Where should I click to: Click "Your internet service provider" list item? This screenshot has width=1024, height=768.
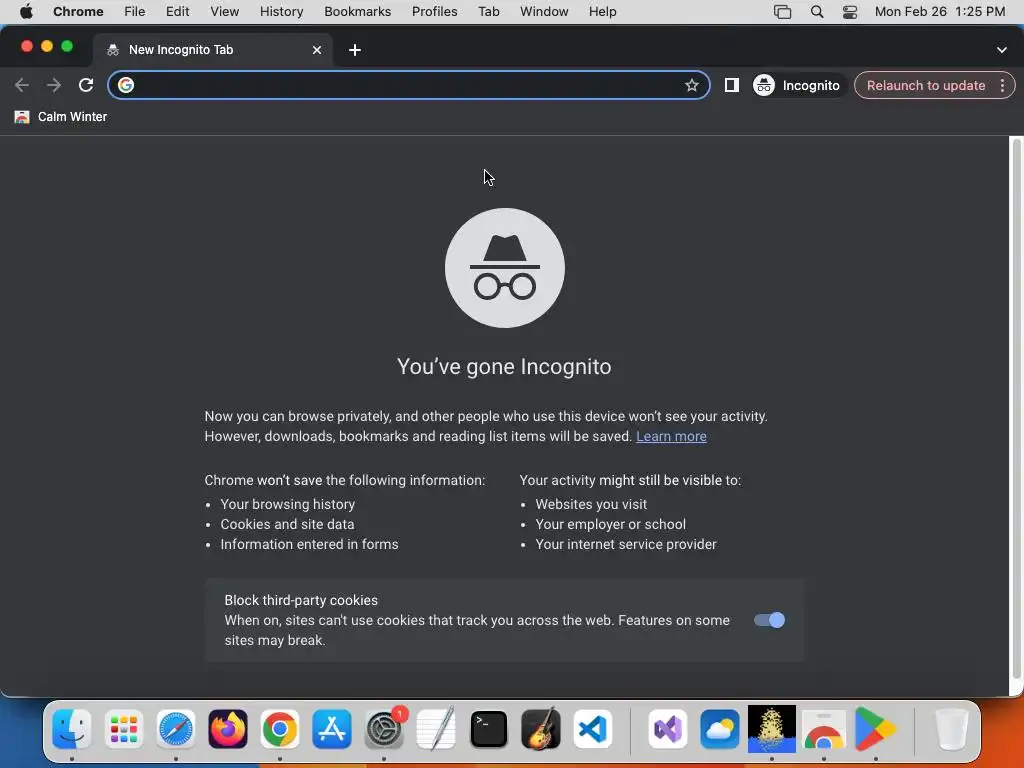coord(626,544)
